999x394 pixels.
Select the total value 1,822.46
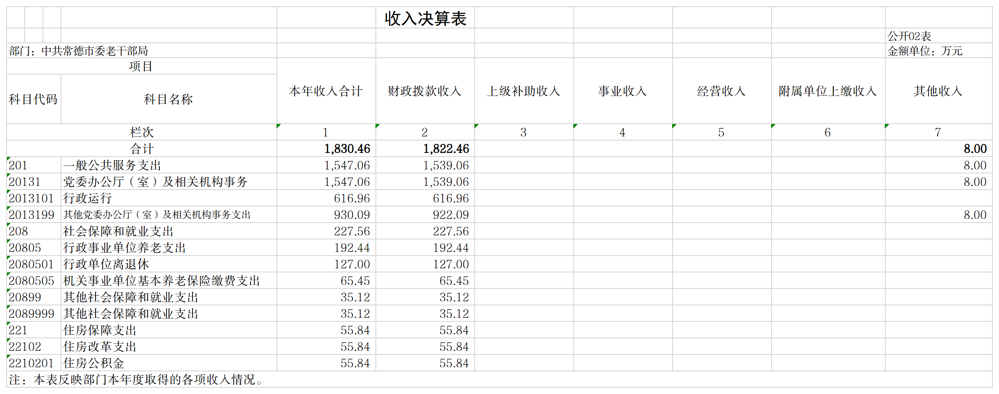(446, 149)
